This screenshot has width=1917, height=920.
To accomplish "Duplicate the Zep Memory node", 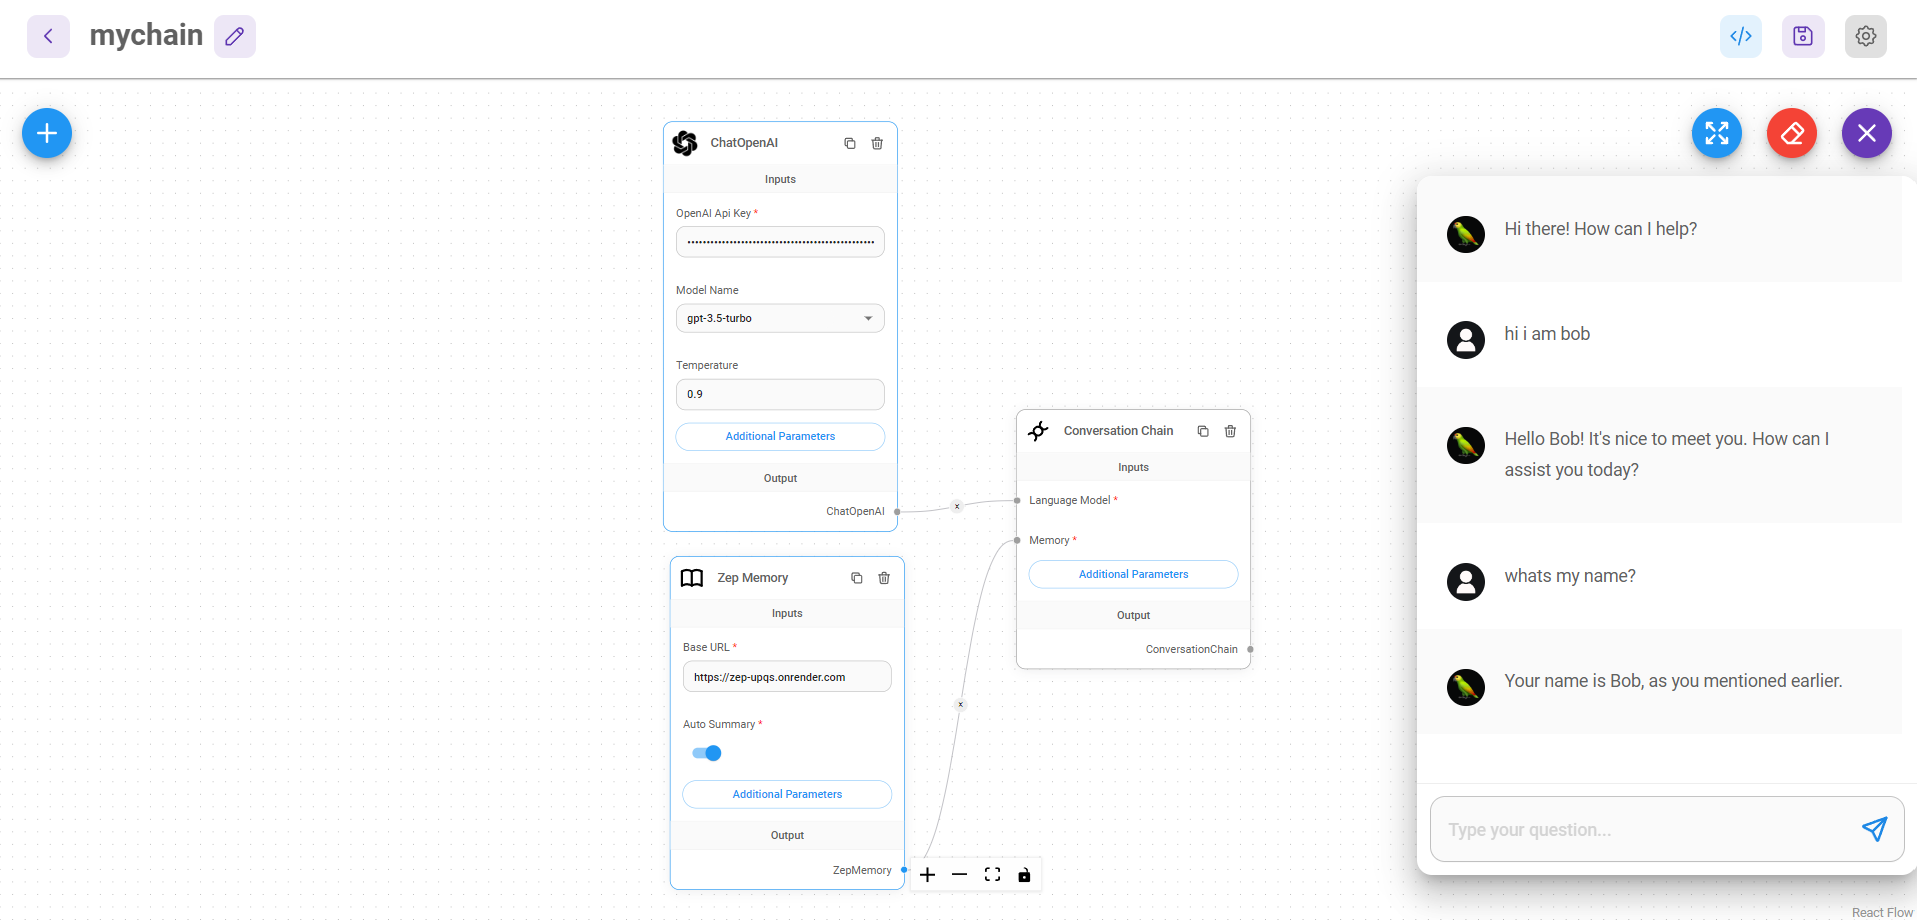I will click(856, 578).
